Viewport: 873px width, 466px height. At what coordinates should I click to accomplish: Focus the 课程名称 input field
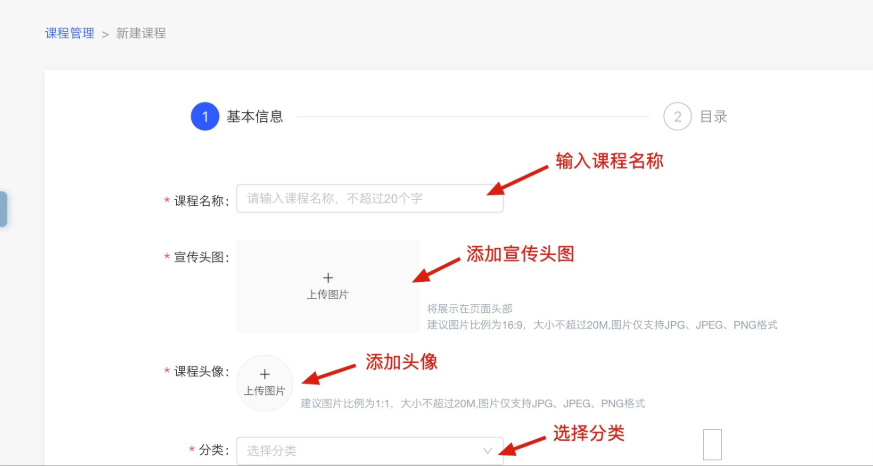pyautogui.click(x=370, y=198)
